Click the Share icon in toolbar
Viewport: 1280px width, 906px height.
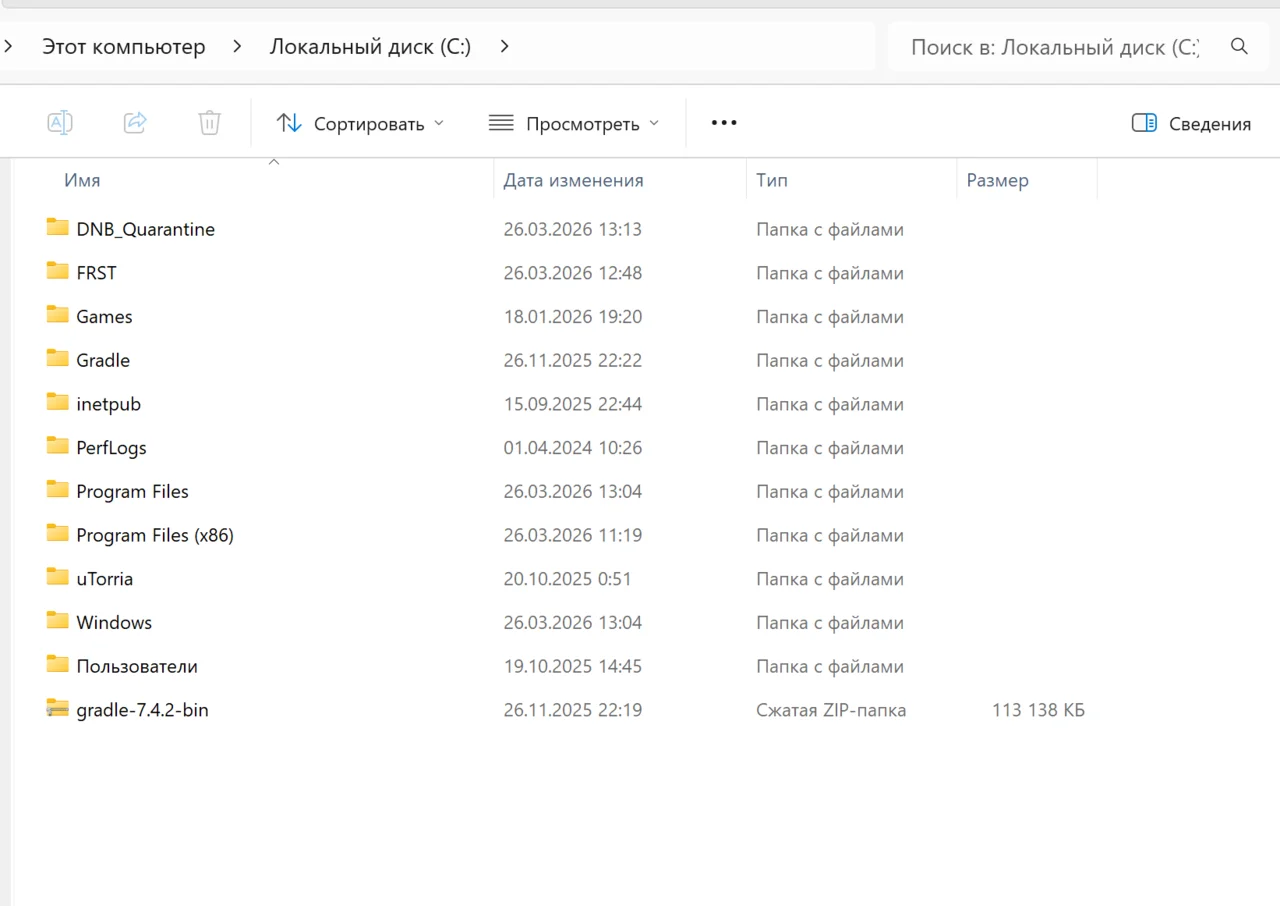[x=135, y=123]
